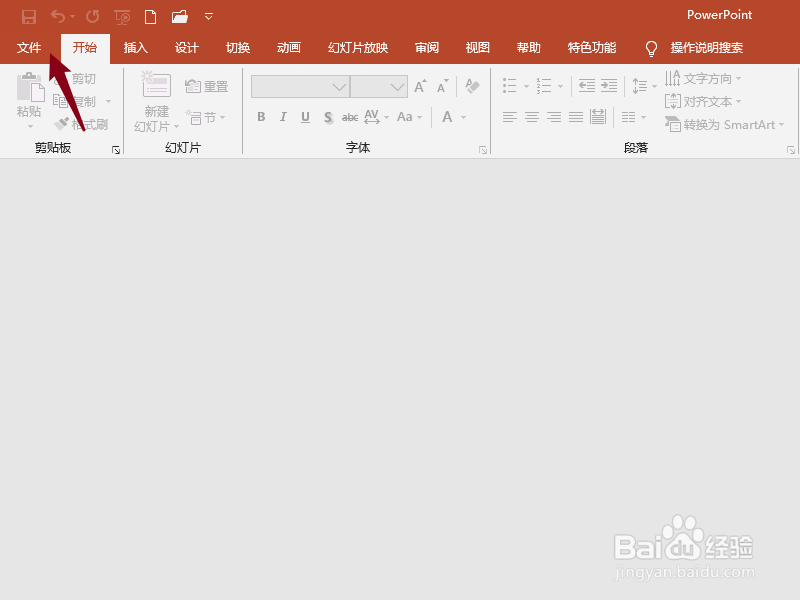The width and height of the screenshot is (800, 600).
Task: Justify text alignment
Action: [576, 117]
